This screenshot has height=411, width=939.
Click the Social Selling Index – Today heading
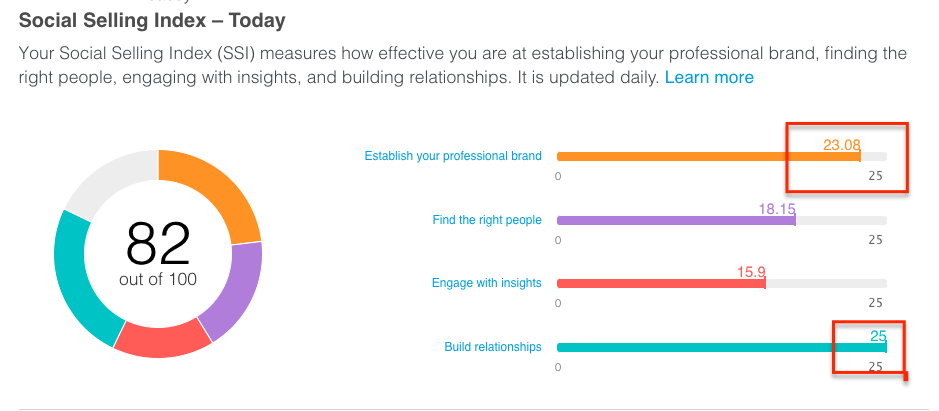(152, 21)
